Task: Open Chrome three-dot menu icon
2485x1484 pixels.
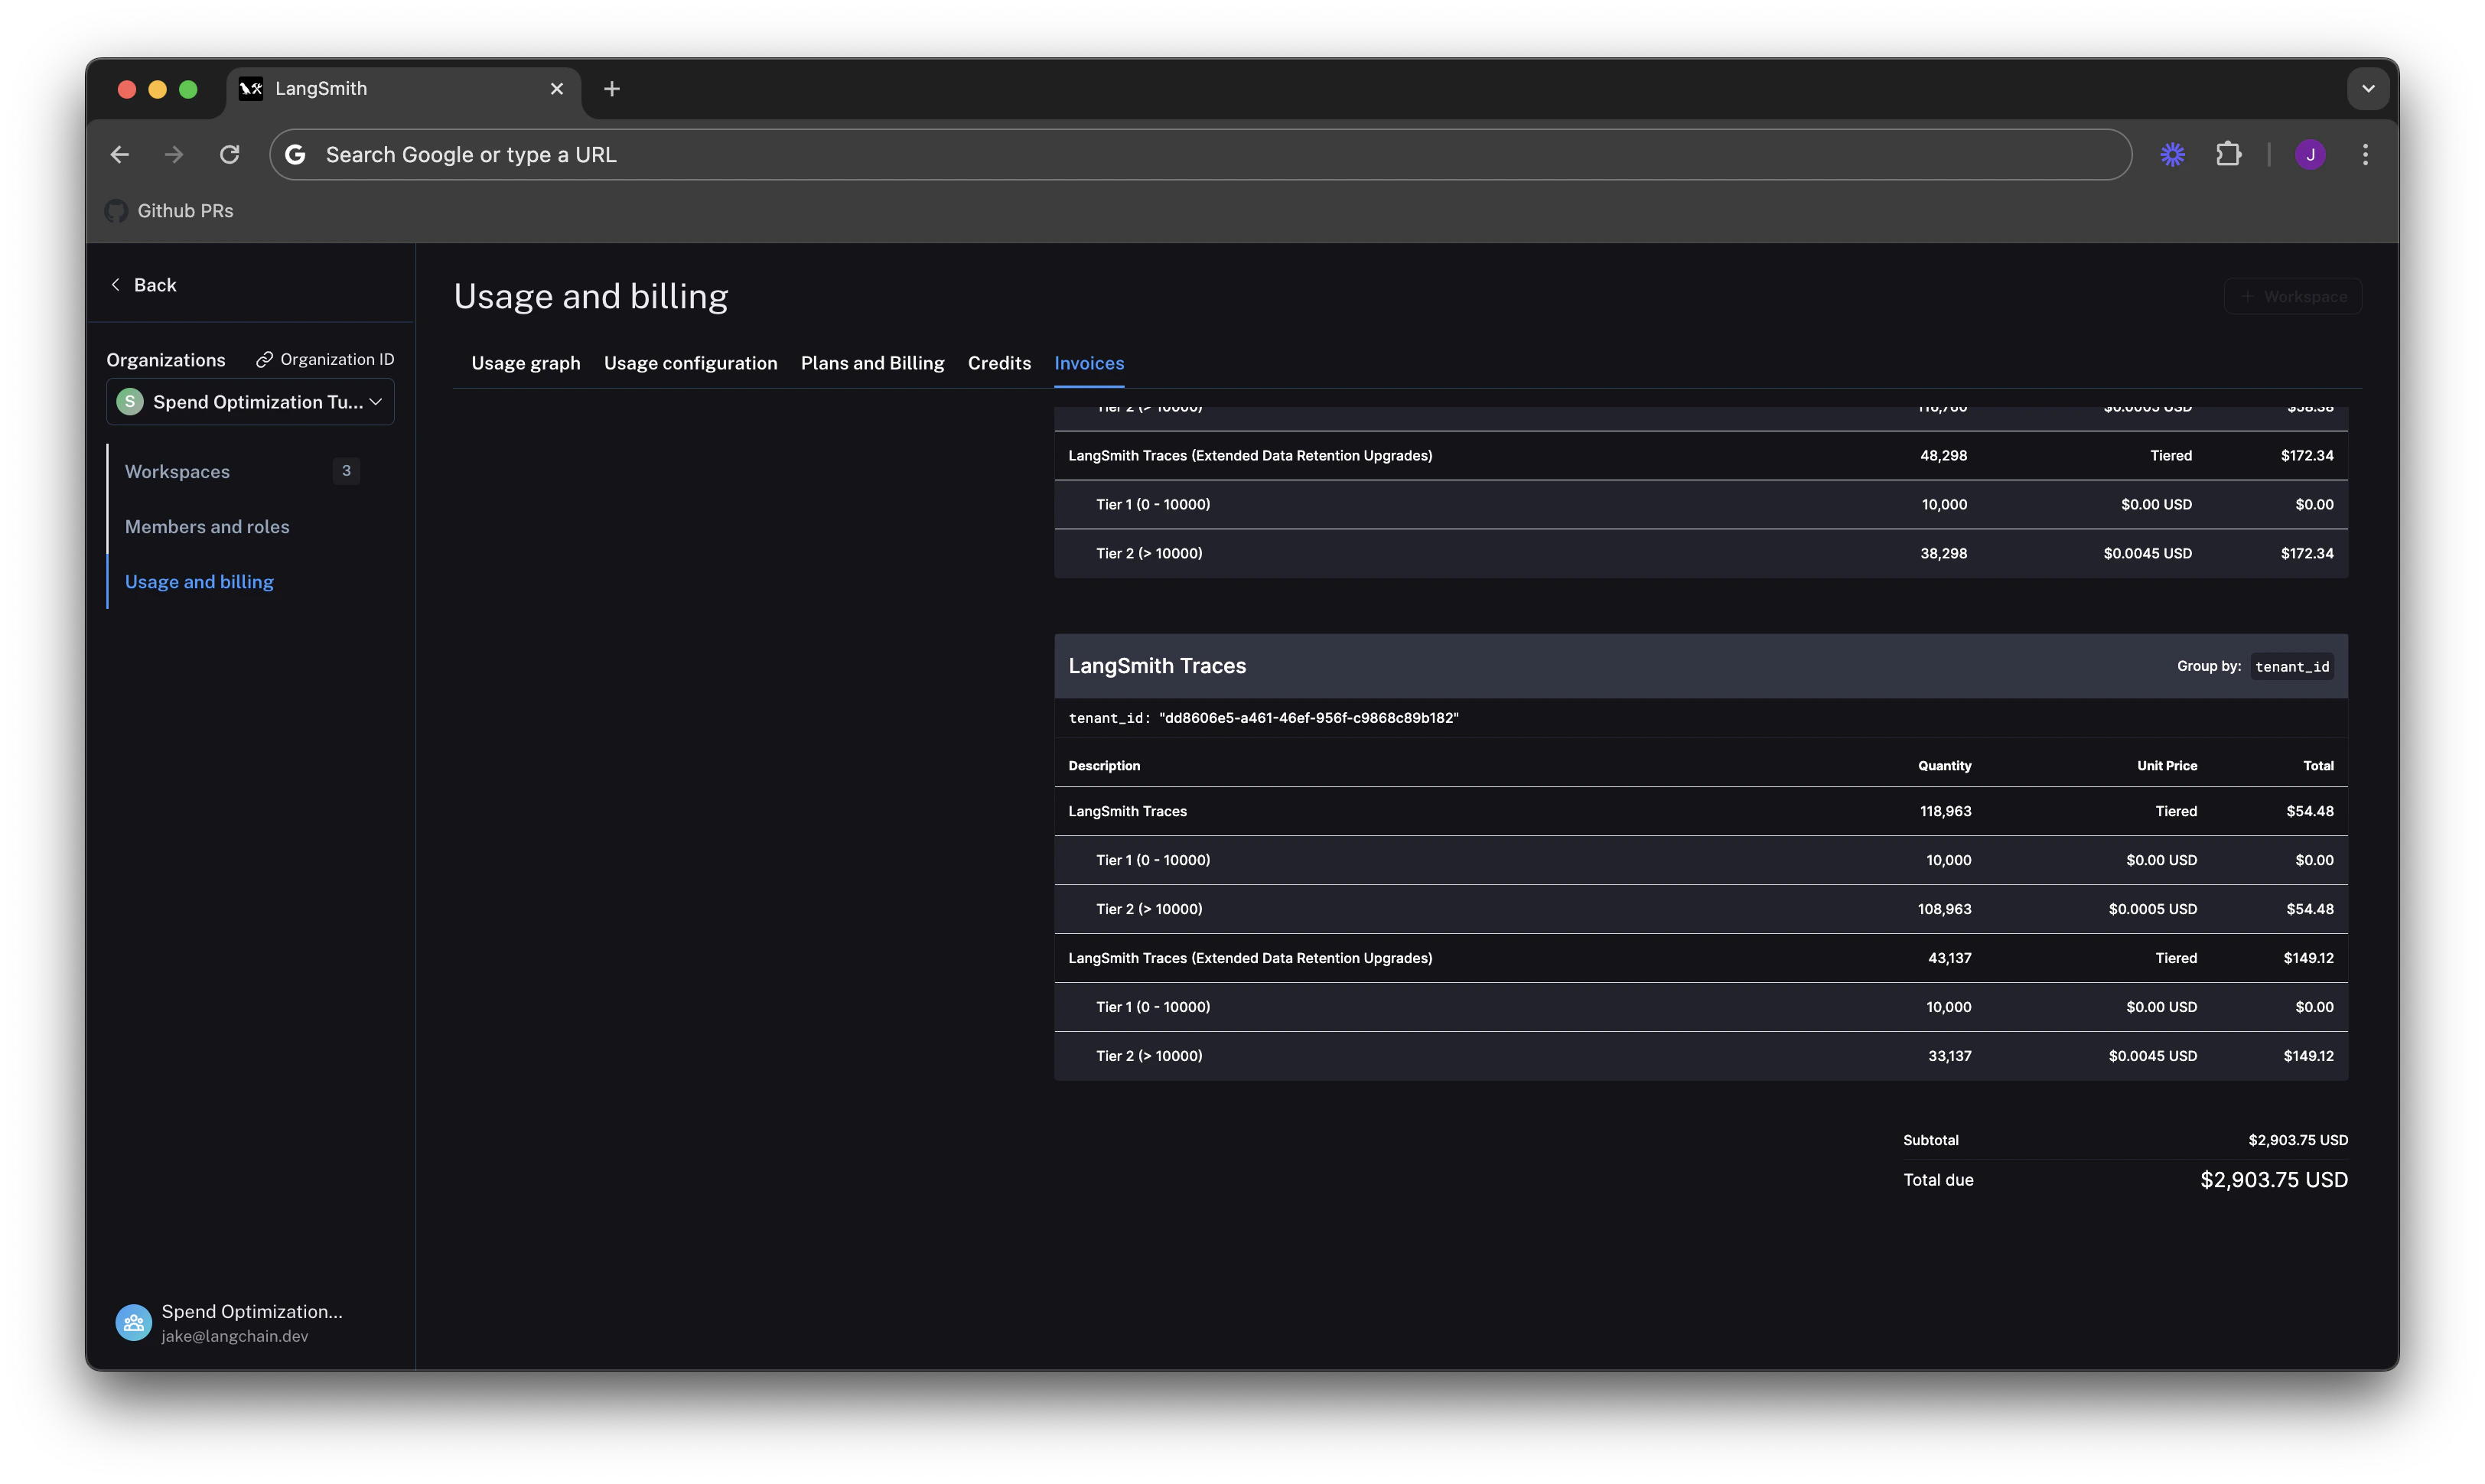Action: tap(2365, 155)
